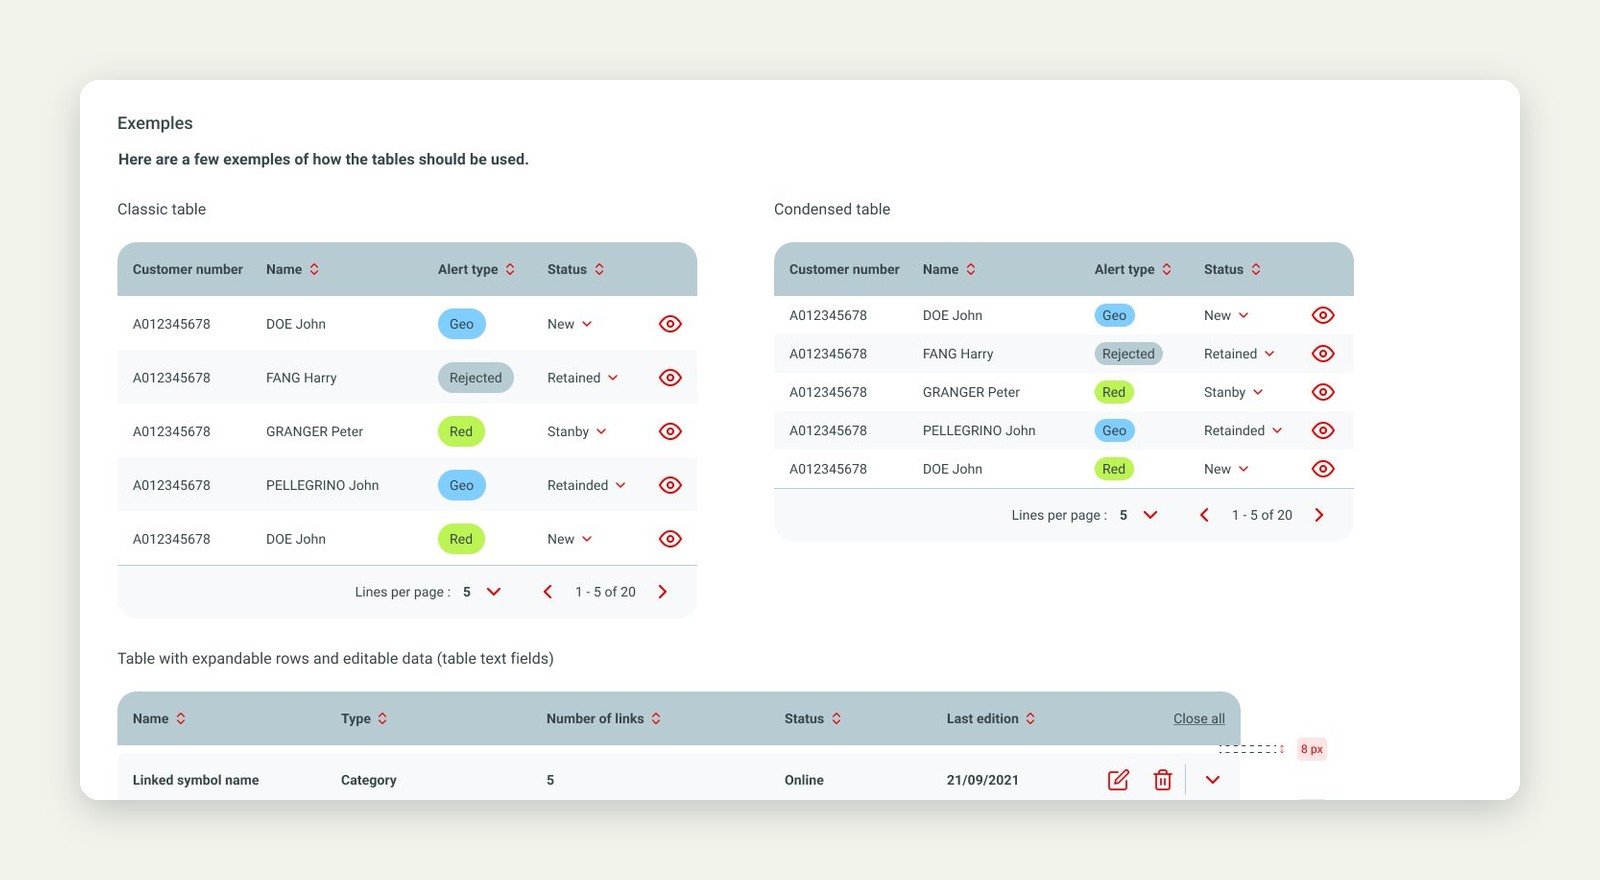Go to previous page in Classic table
This screenshot has height=880, width=1600.
[x=547, y=592]
